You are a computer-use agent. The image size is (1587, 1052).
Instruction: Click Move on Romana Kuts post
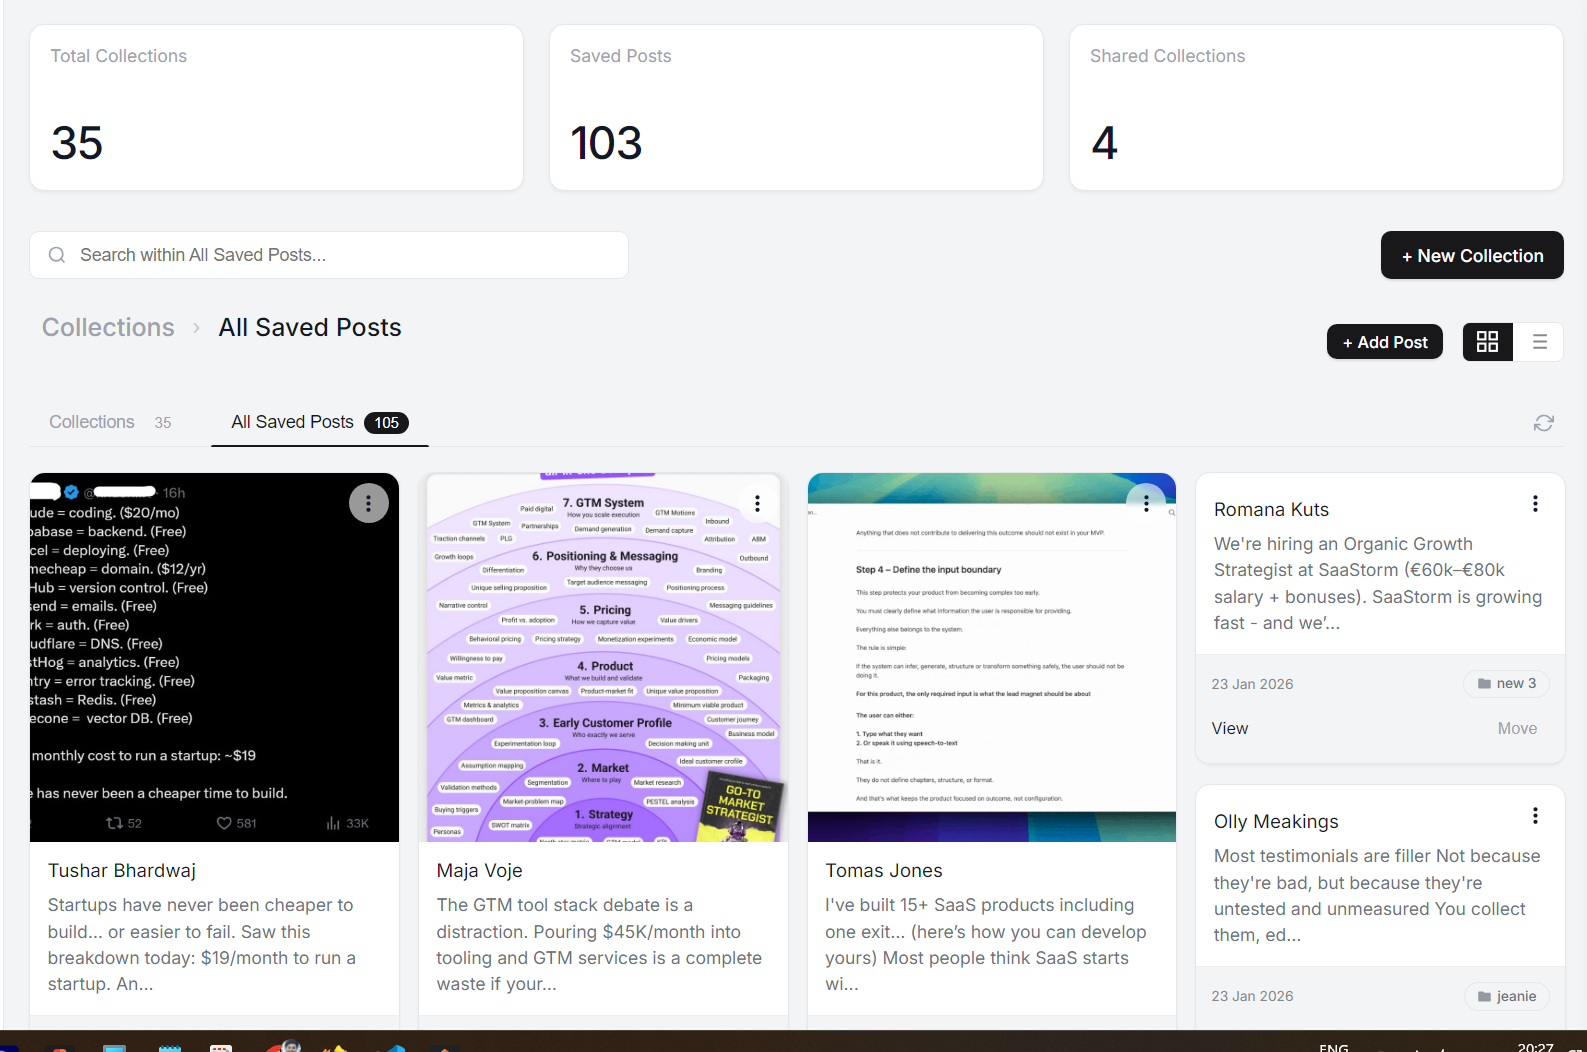[1517, 728]
